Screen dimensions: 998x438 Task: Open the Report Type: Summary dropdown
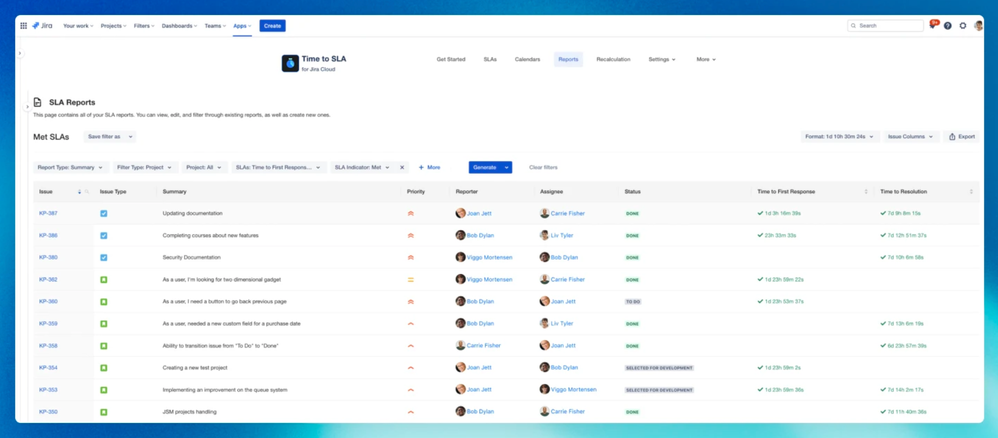click(x=70, y=167)
